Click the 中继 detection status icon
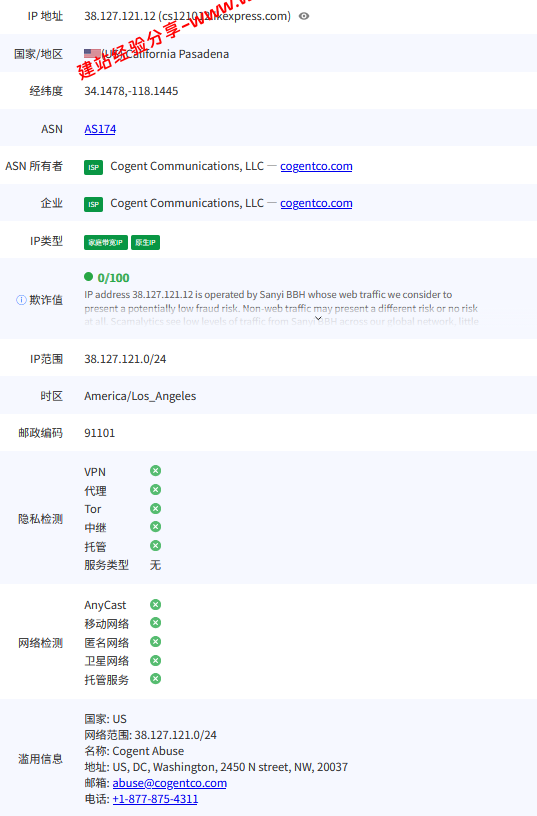Image resolution: width=537 pixels, height=816 pixels. click(156, 527)
